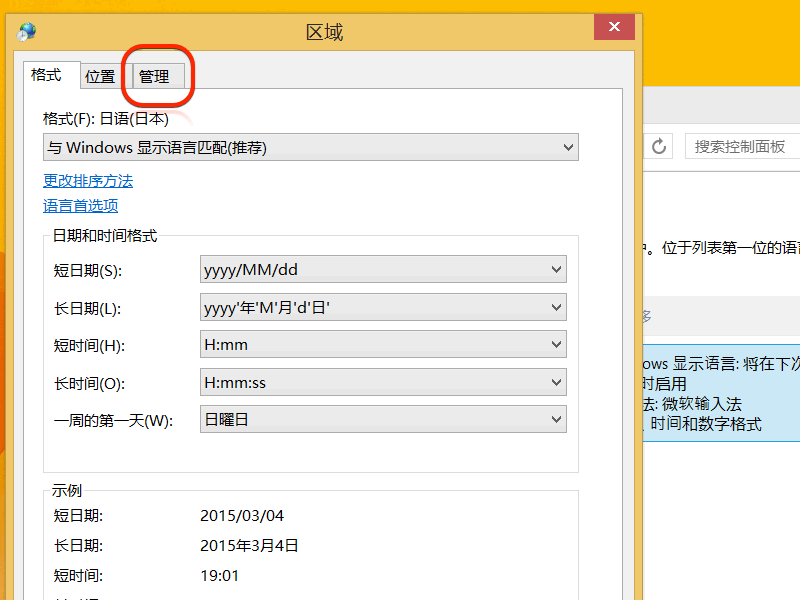Open the 语言首选项 link
Viewport: 800px width, 600px height.
point(80,206)
